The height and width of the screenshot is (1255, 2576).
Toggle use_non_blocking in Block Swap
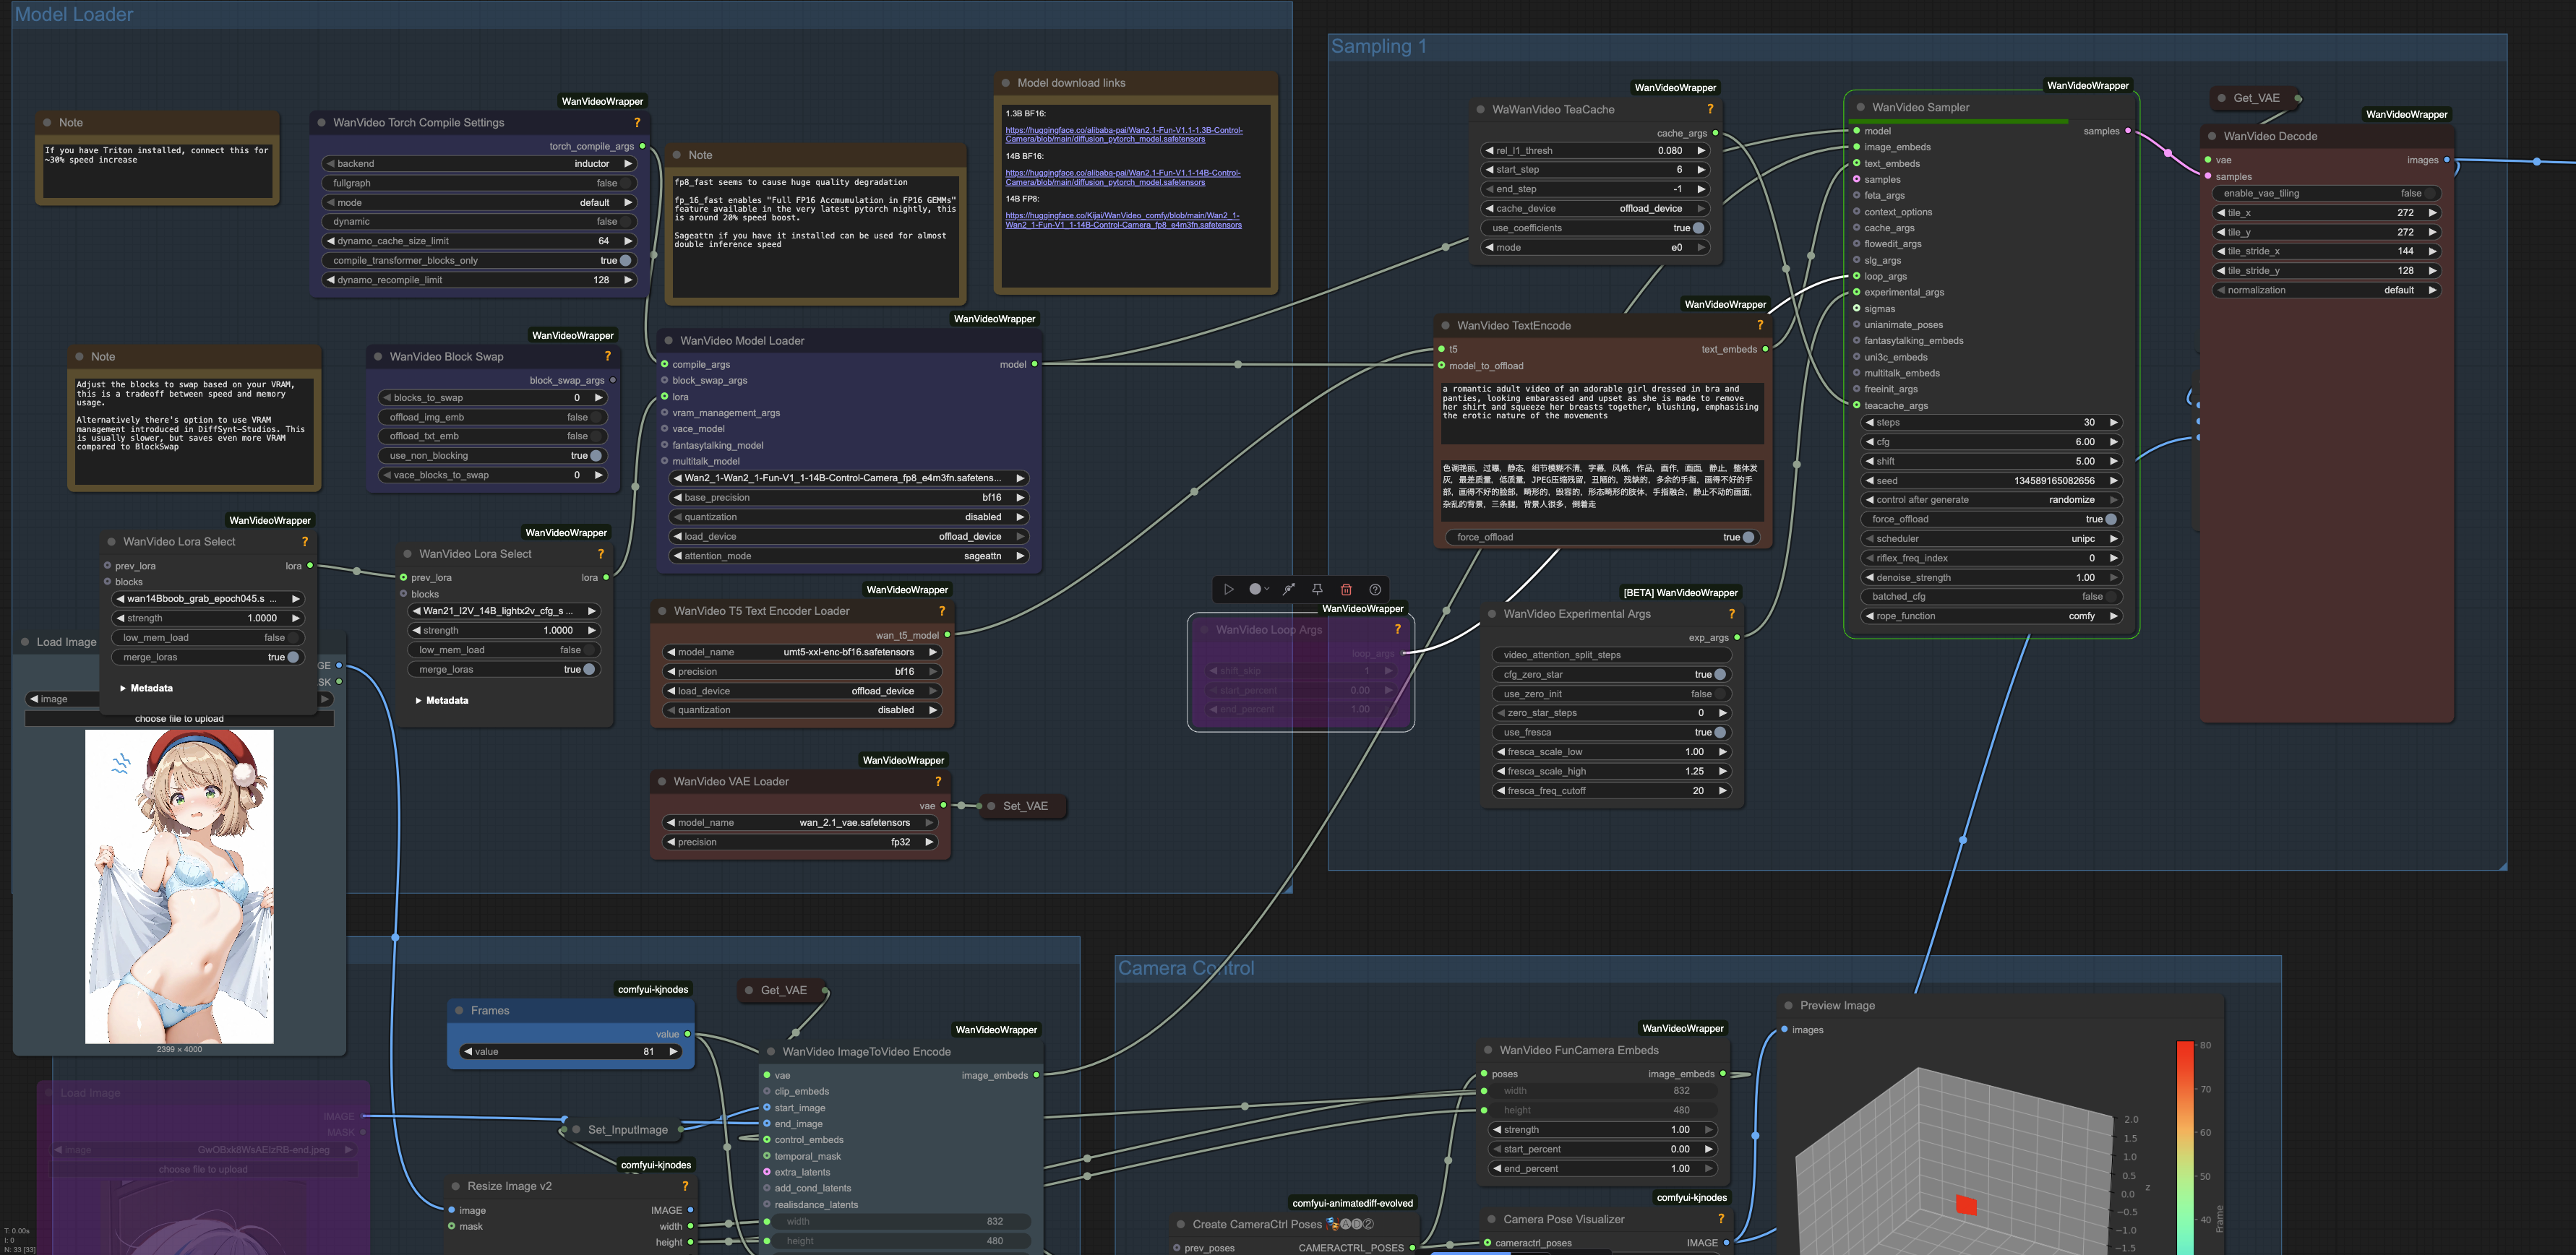coord(493,455)
